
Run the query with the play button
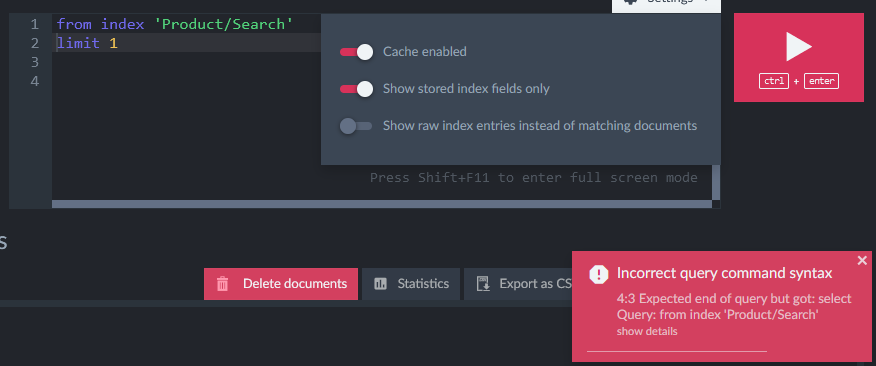(798, 58)
